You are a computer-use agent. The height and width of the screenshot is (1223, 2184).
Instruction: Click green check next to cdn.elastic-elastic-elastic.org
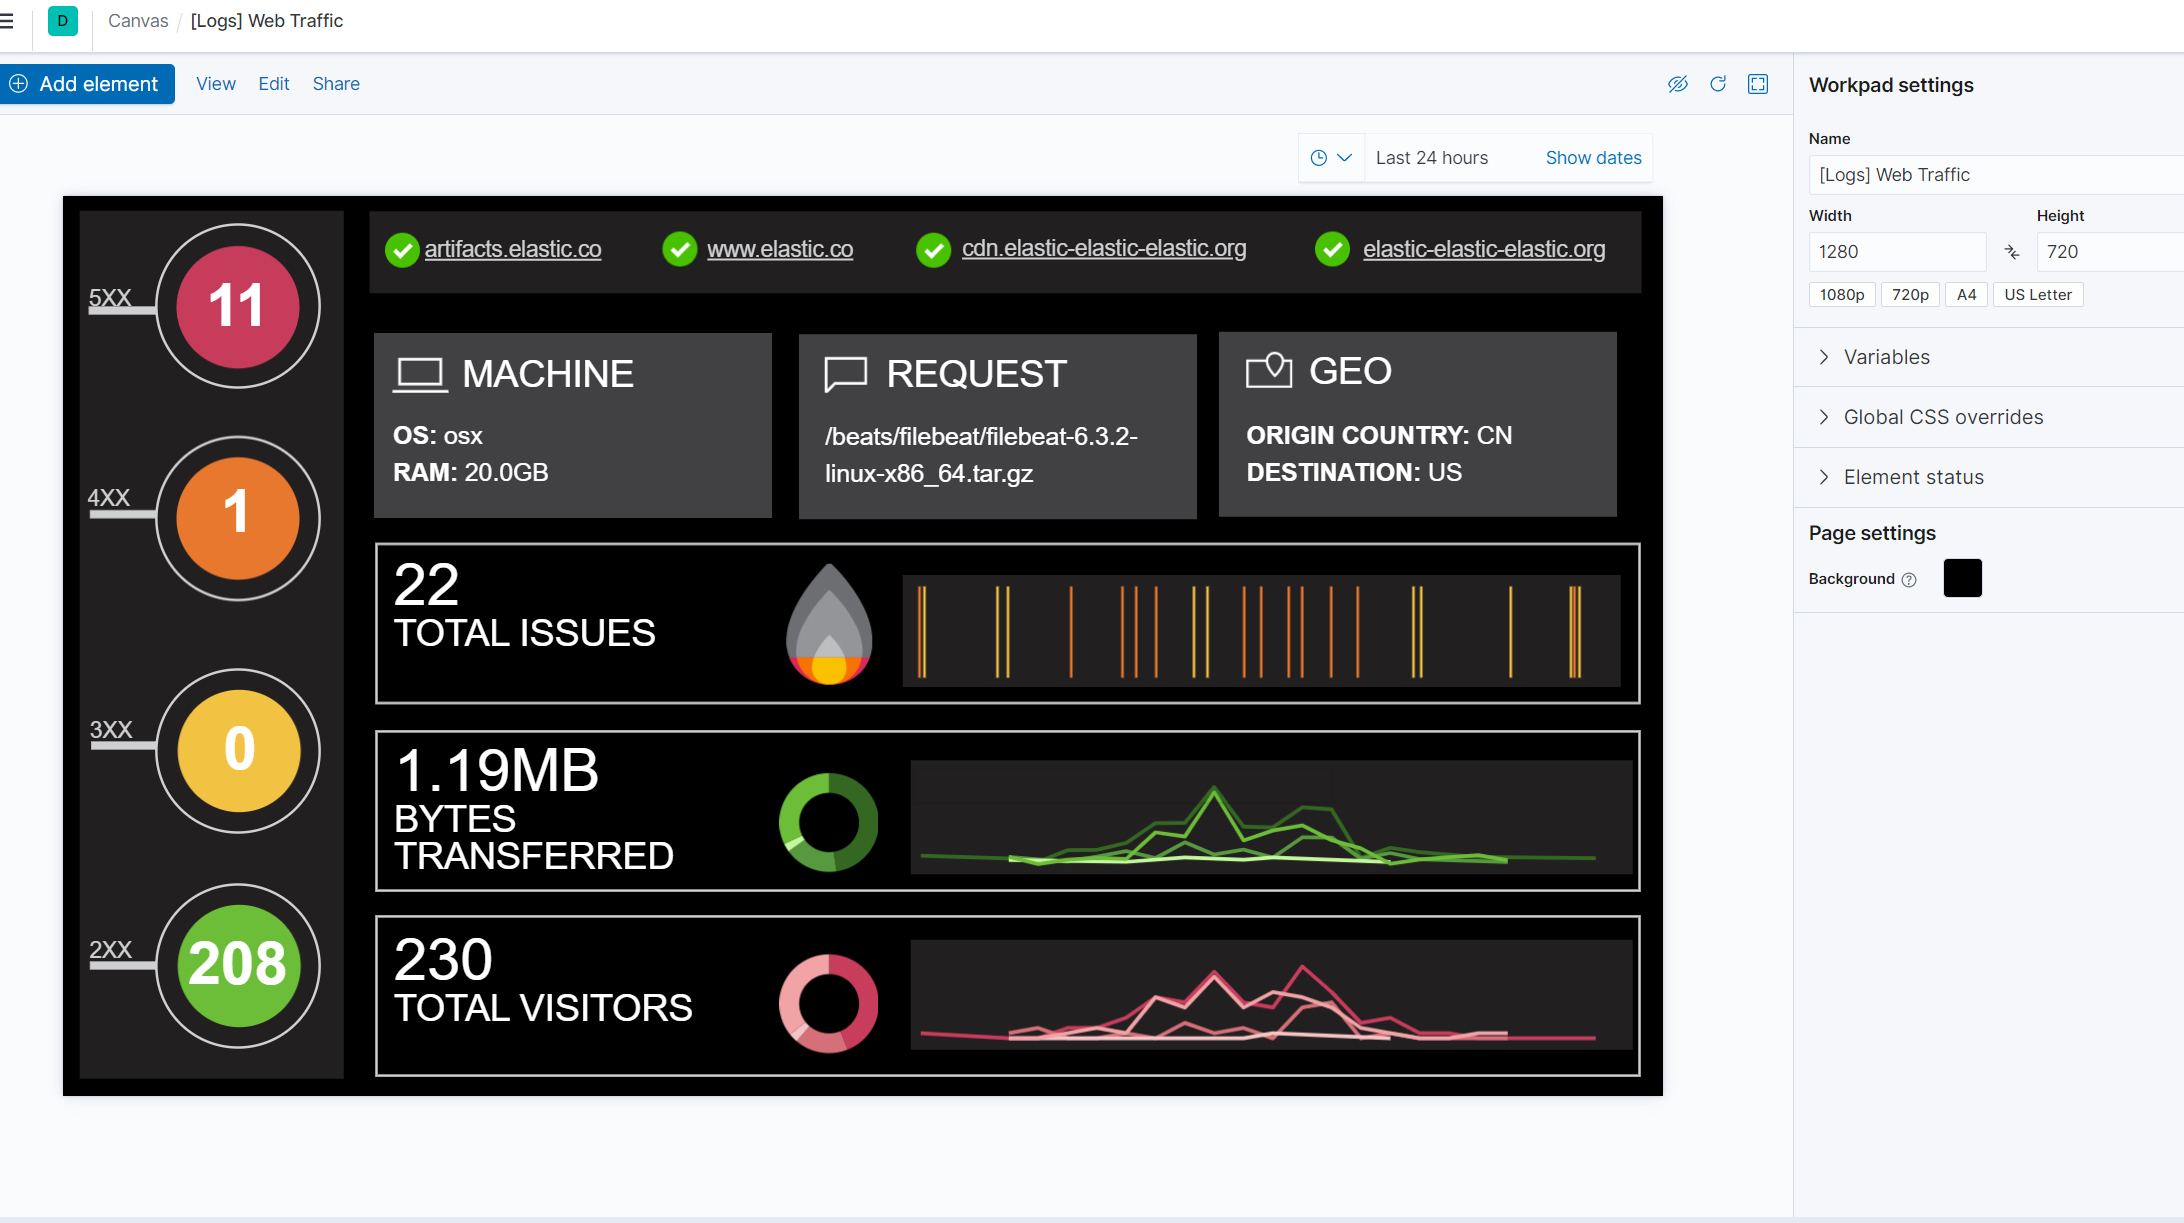pos(934,250)
